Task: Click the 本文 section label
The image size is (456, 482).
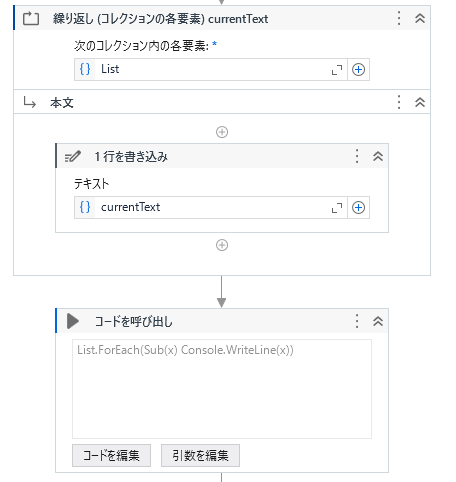Action: tap(62, 103)
